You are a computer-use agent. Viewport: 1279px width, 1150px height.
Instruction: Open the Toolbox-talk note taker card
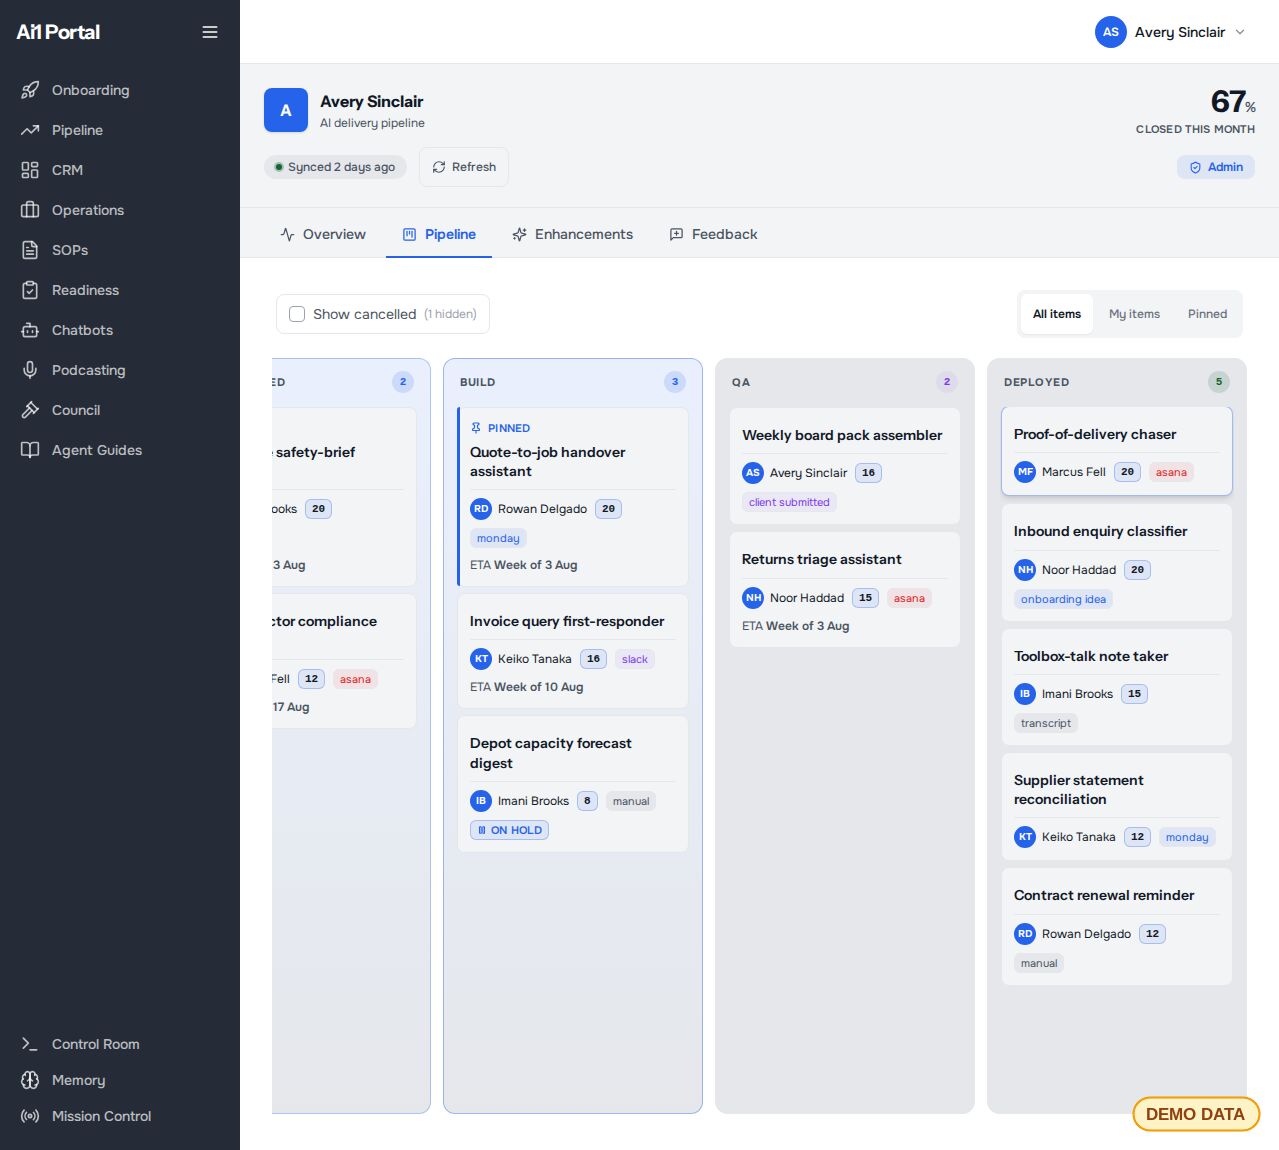pos(1117,687)
